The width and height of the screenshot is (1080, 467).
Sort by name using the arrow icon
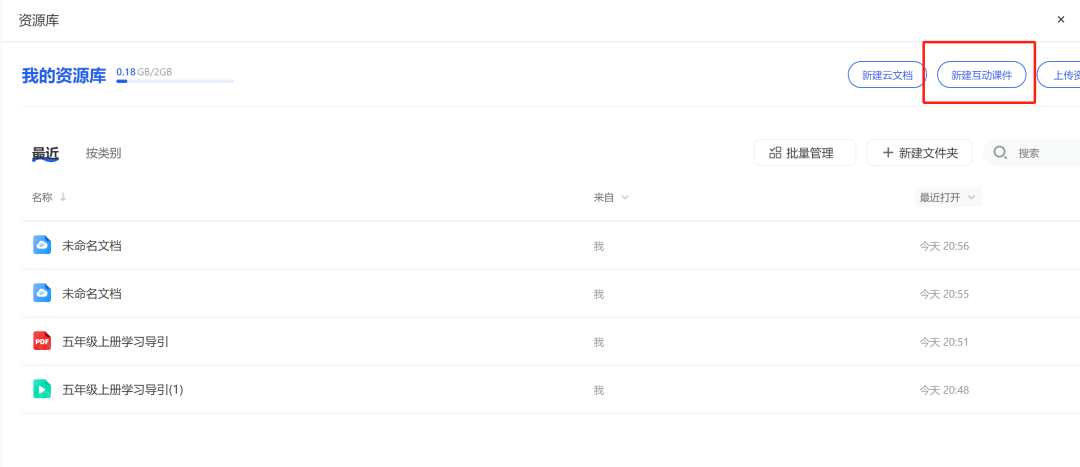click(x=64, y=197)
